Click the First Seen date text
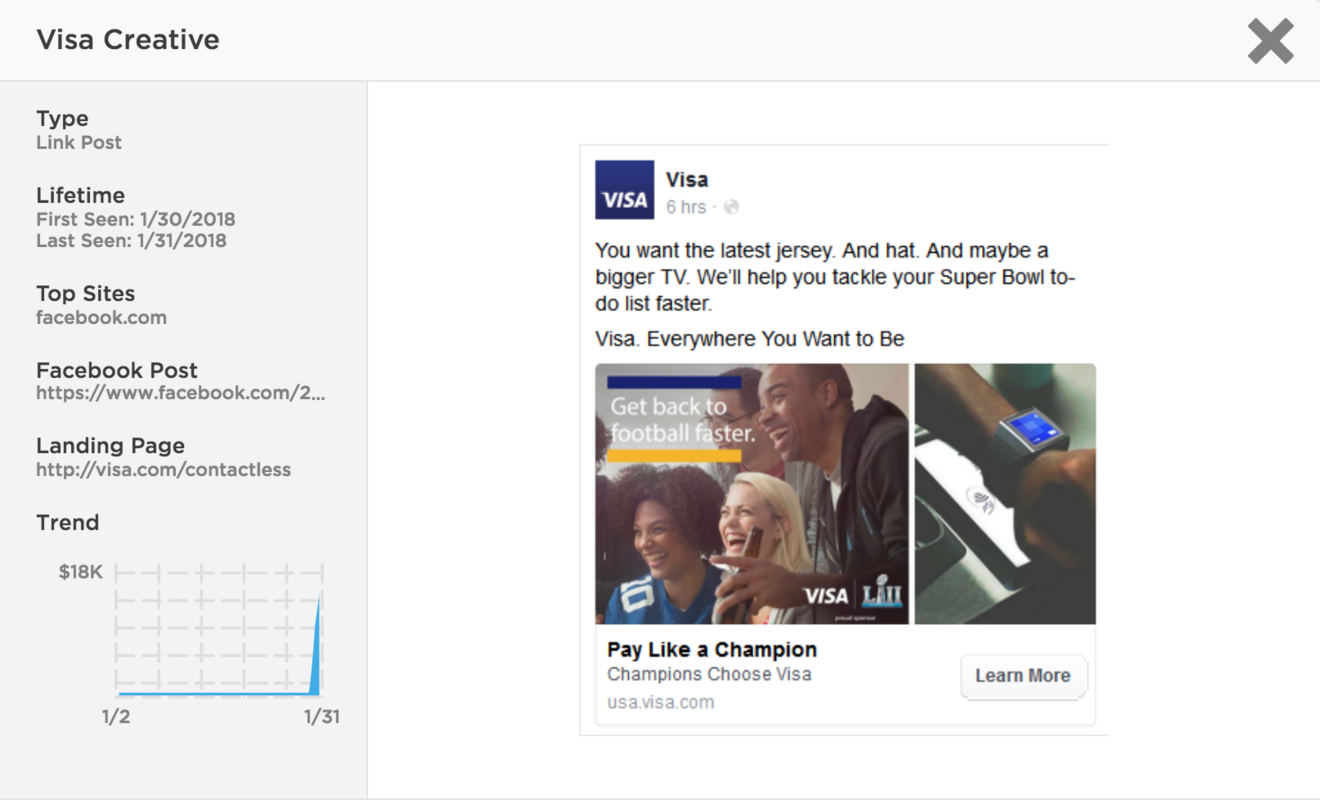Viewport: 1320px width, 800px height. [135, 218]
